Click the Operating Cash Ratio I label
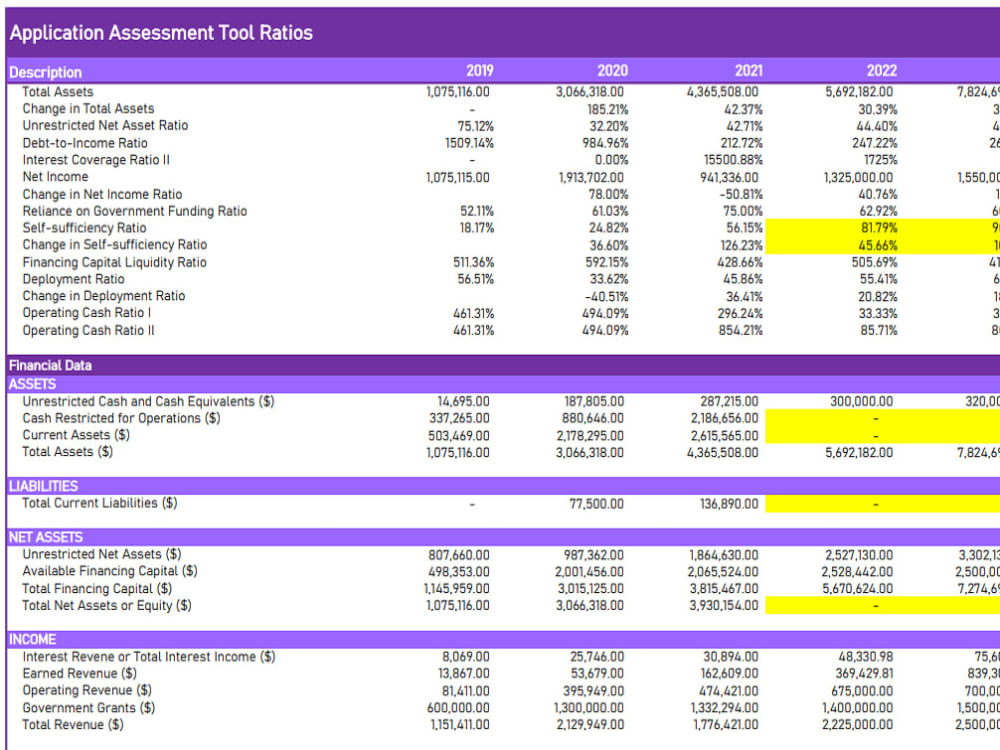 (x=87, y=312)
